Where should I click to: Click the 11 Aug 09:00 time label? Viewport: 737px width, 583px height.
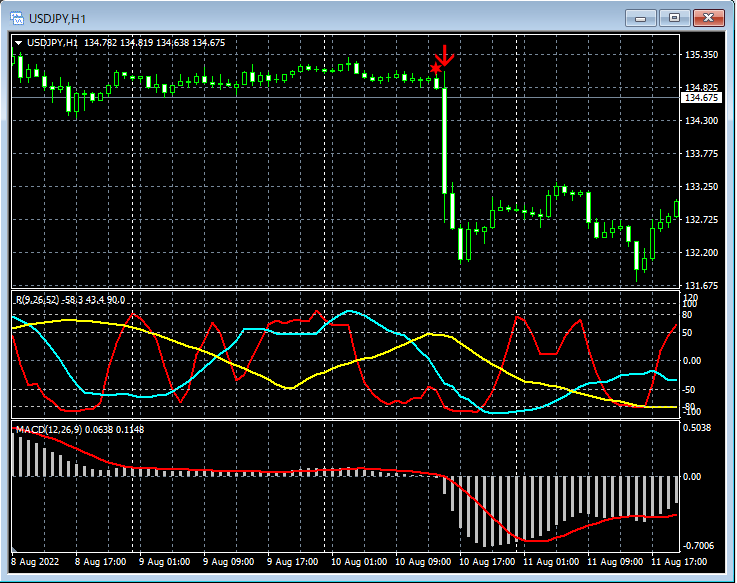[x=615, y=562]
